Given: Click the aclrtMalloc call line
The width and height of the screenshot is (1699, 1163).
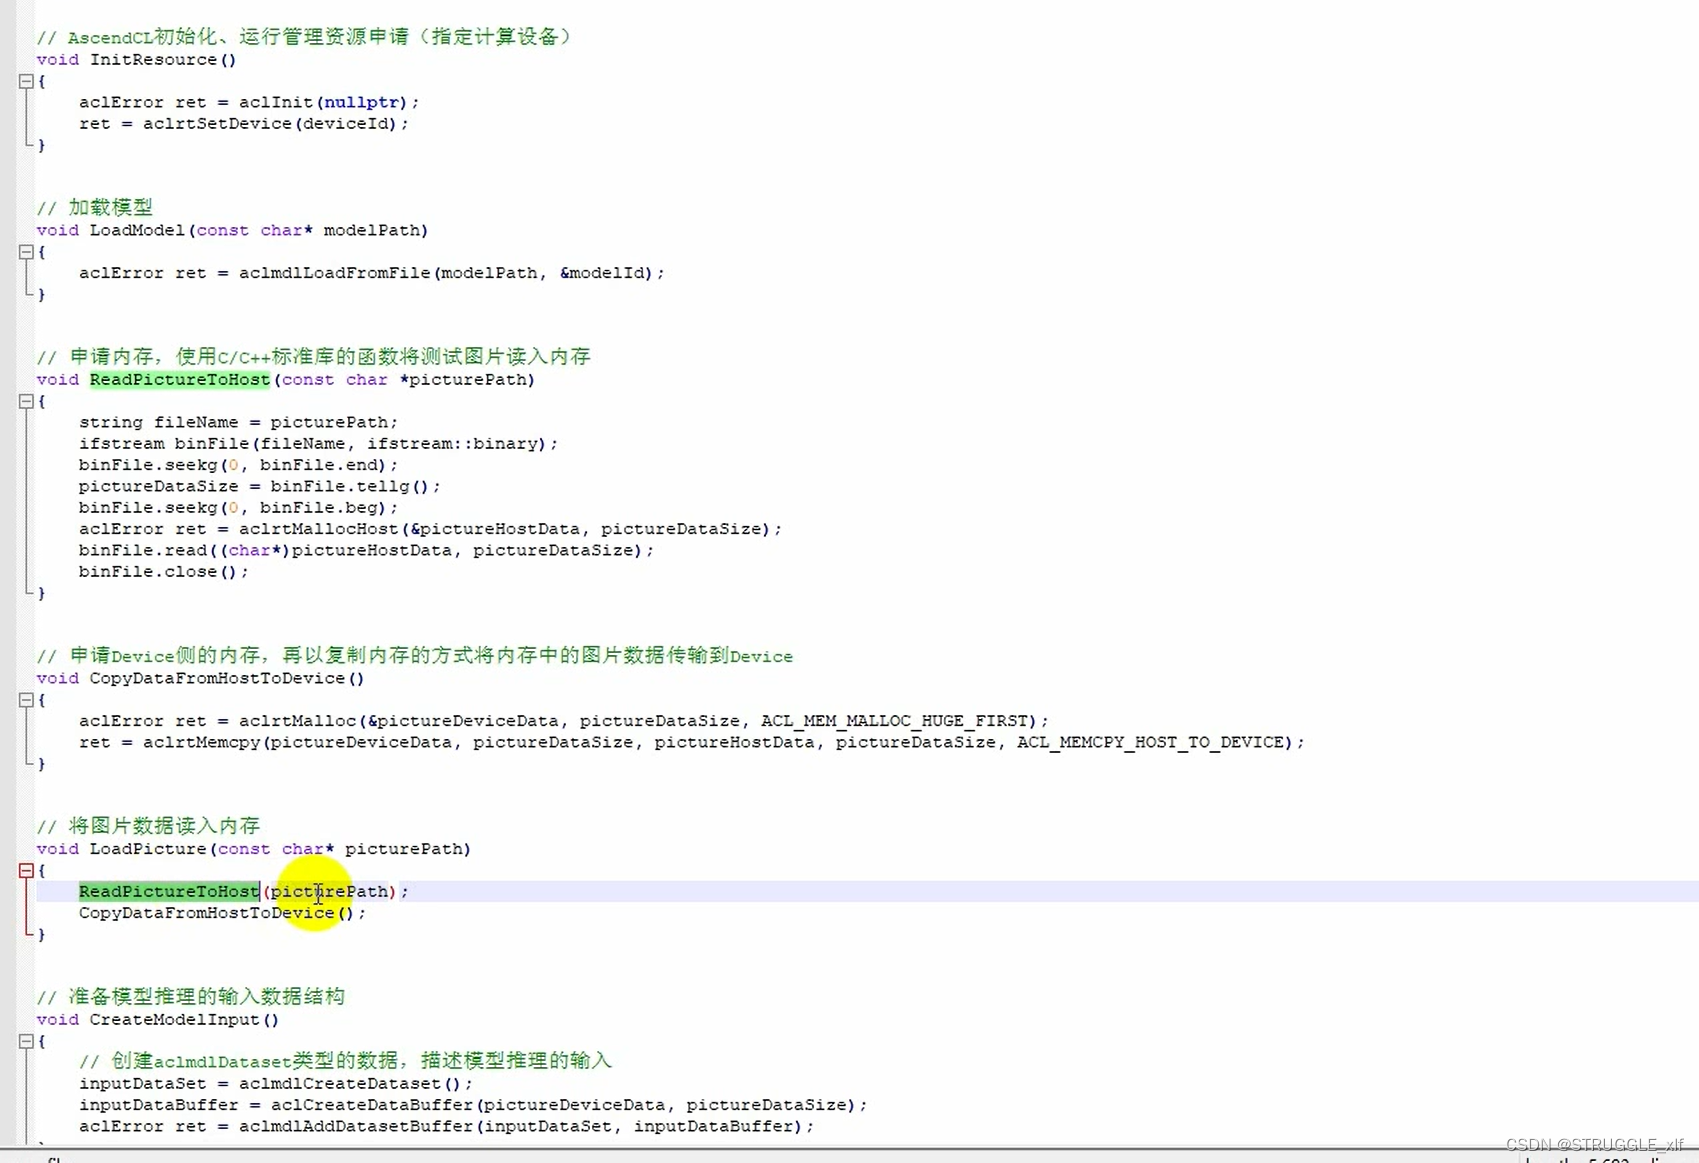Looking at the screenshot, I should pos(564,721).
